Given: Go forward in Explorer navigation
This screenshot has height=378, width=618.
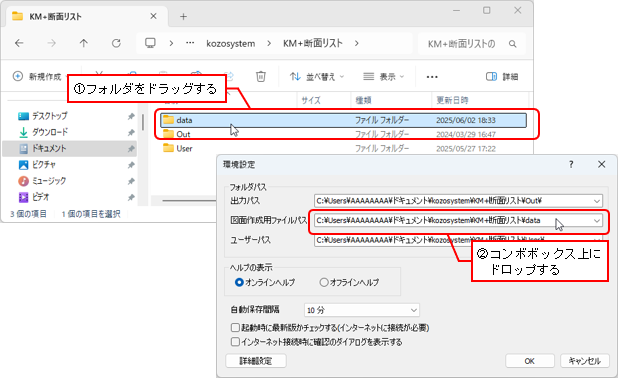Looking at the screenshot, I should point(51,43).
